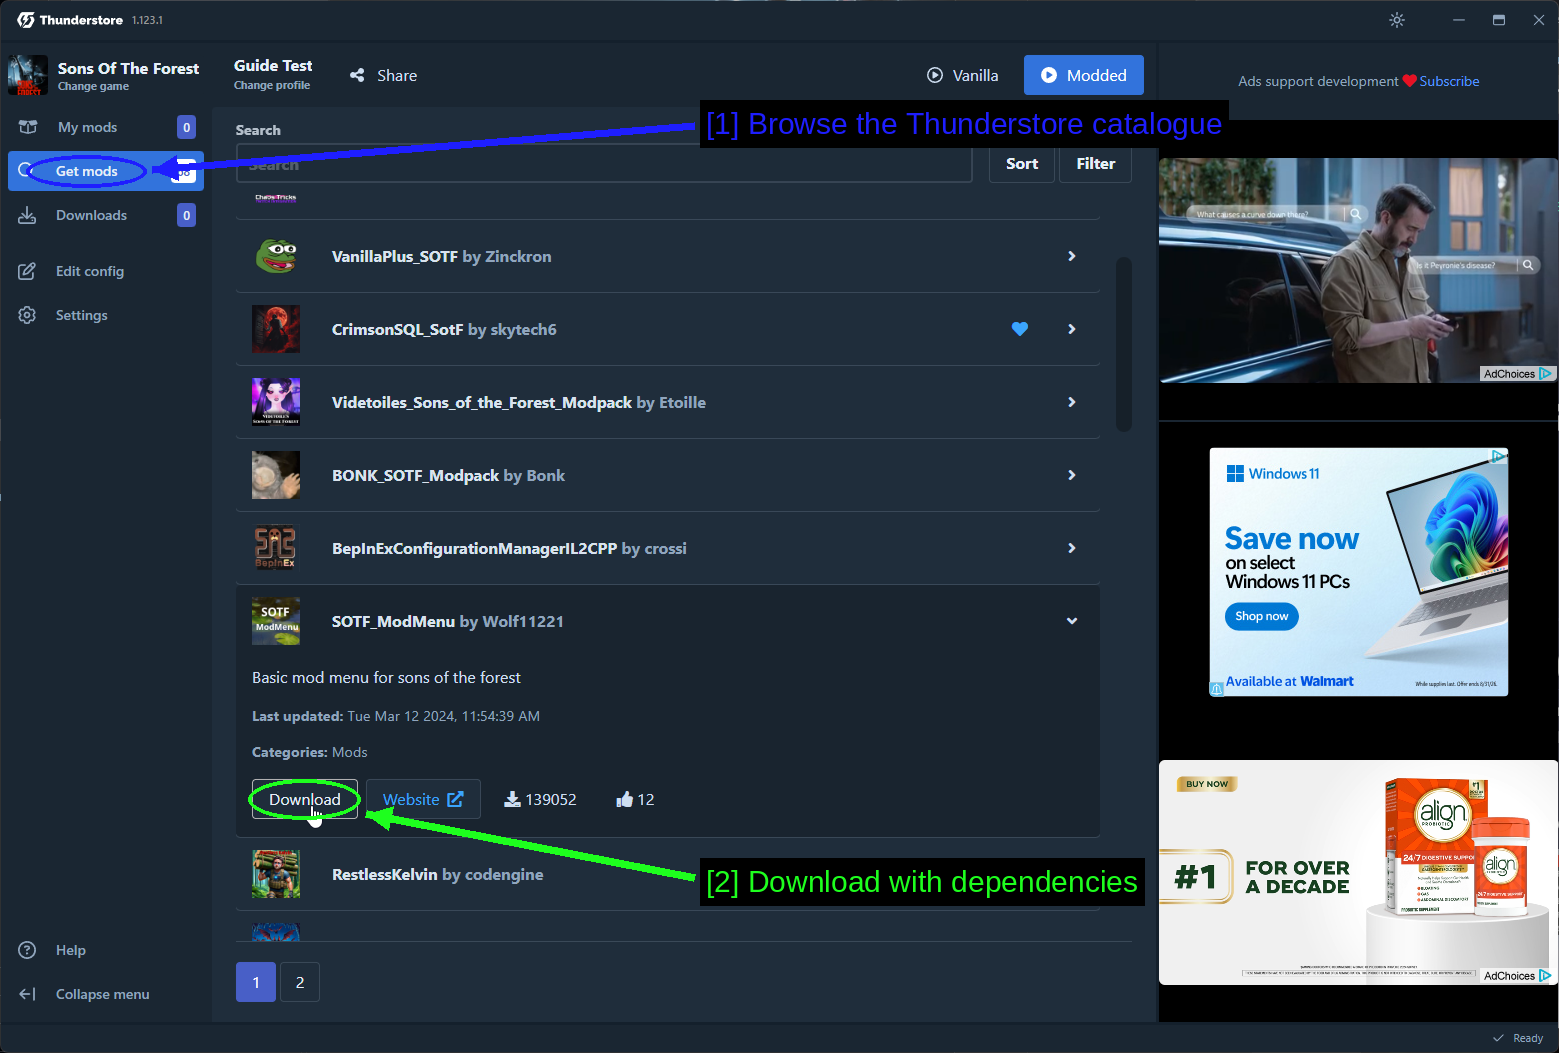Click the VanillaPlus_SOTF frog thumbnail
1559x1053 pixels.
pyautogui.click(x=276, y=256)
